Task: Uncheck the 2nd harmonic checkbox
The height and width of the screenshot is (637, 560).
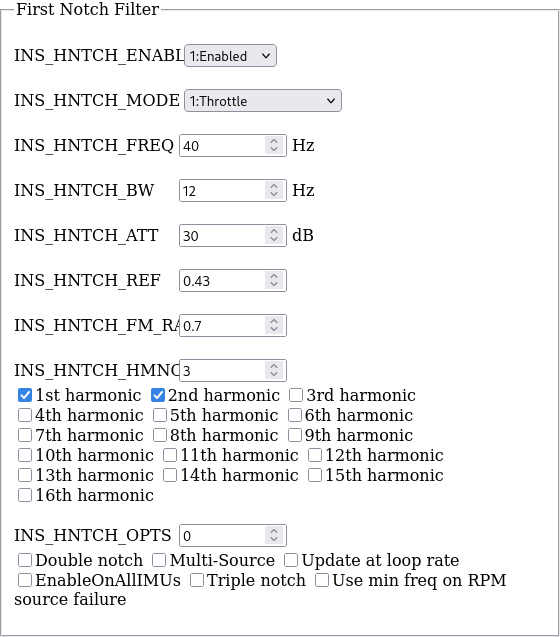Action: click(x=158, y=395)
